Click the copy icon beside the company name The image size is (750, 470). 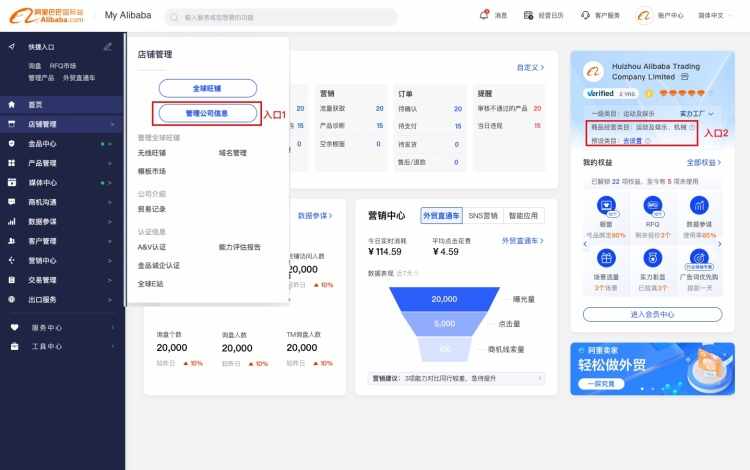point(684,77)
